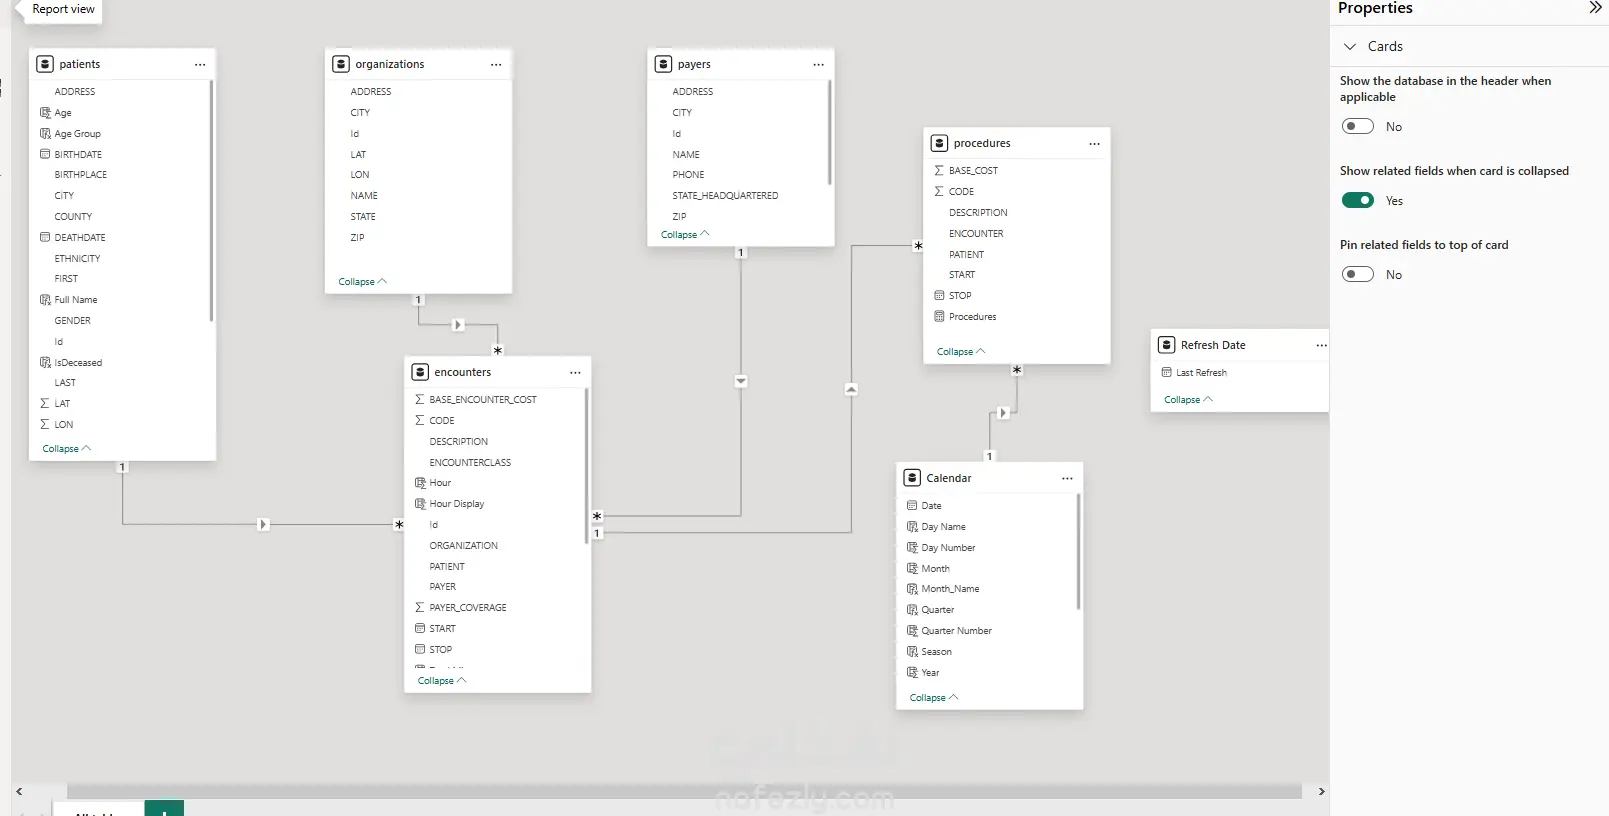Collapse the Properties pane with double chevron

pos(1595,8)
